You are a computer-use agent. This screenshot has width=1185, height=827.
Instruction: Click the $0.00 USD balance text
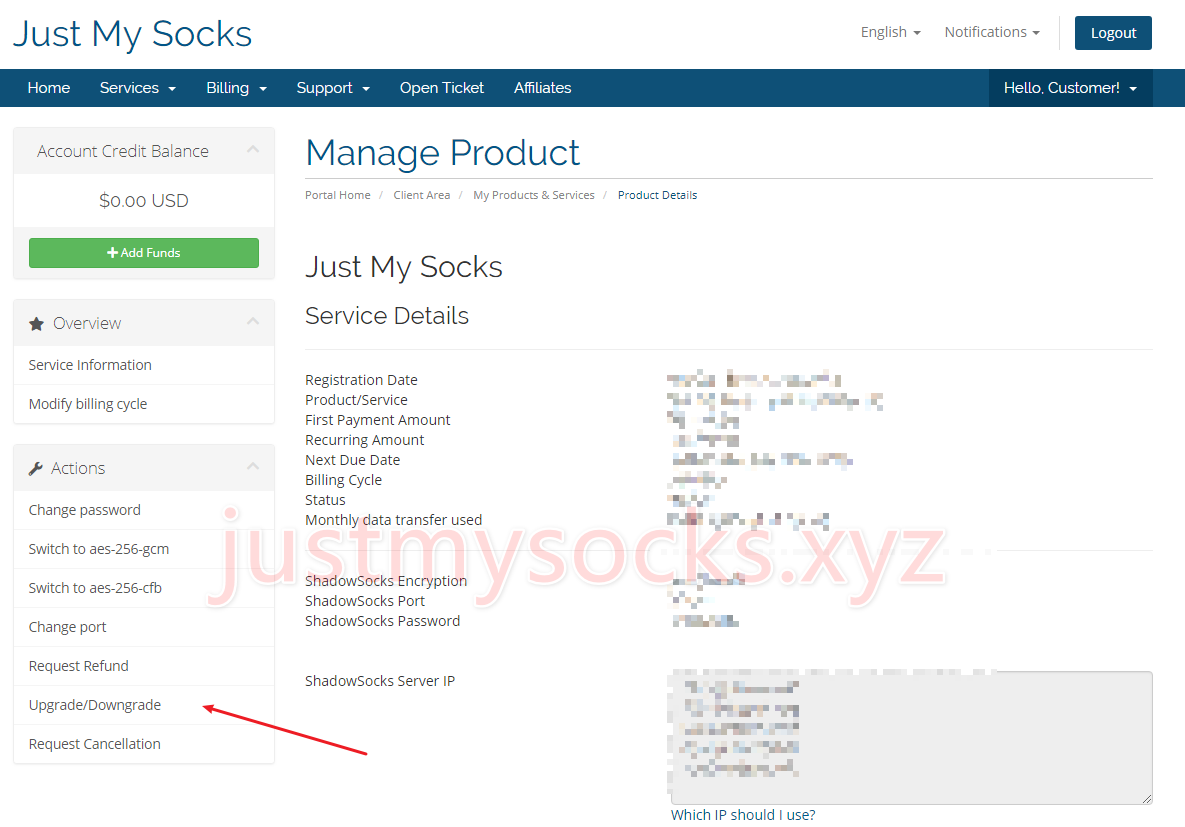144,200
